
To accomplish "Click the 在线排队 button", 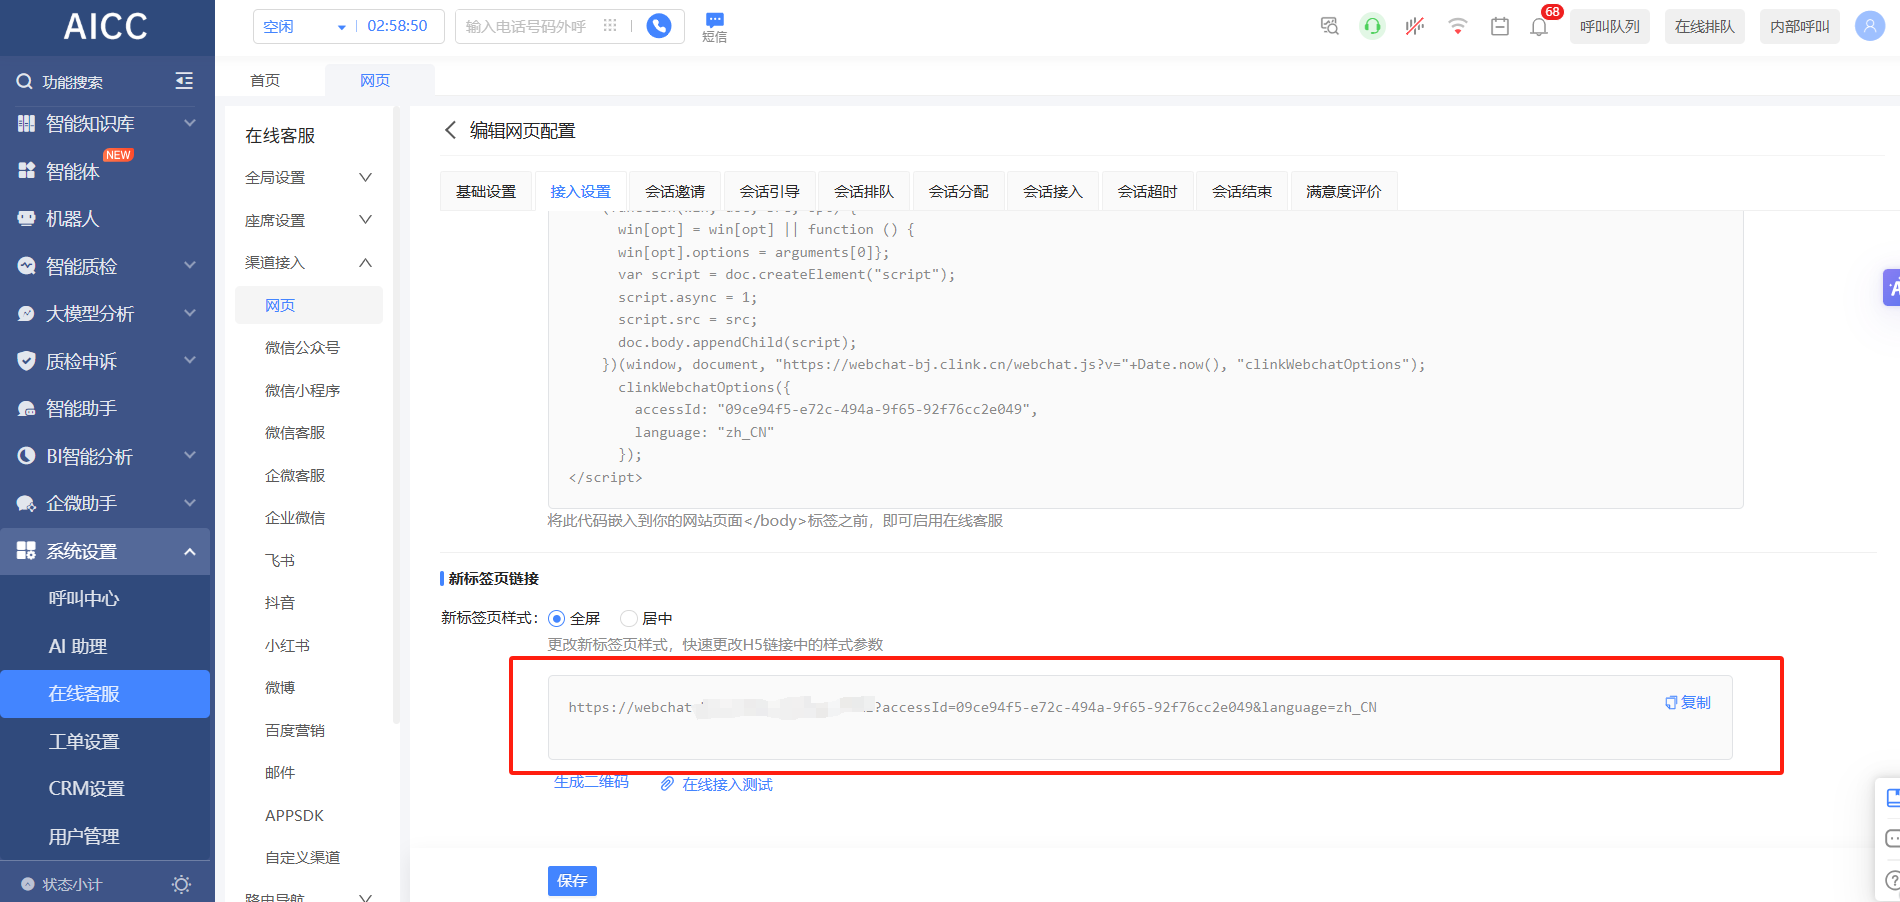I will 1705,26.
